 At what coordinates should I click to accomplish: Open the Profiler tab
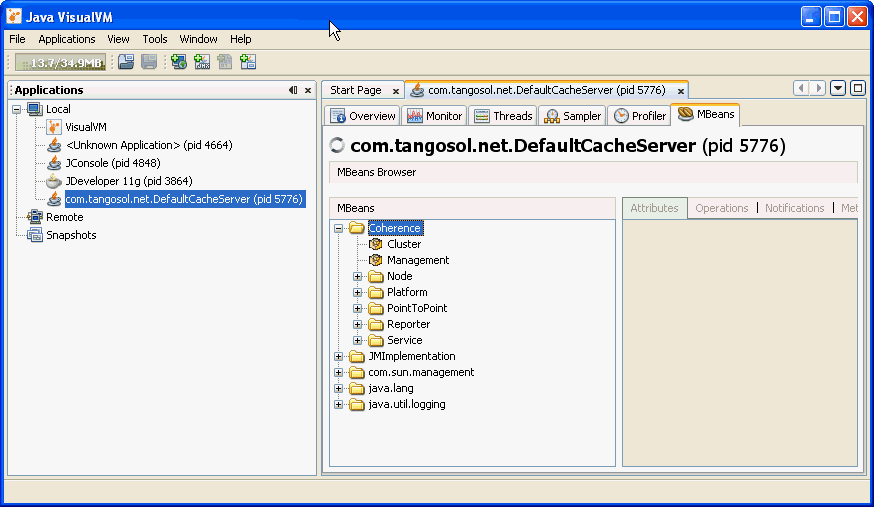click(x=639, y=116)
